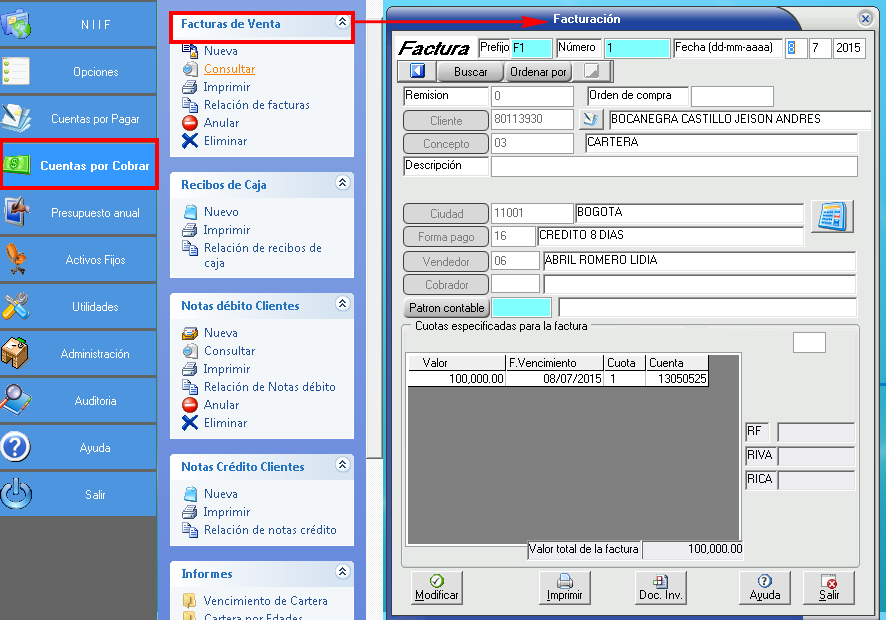
Task: Collapse the Recibos de Caja section
Action: [x=342, y=183]
